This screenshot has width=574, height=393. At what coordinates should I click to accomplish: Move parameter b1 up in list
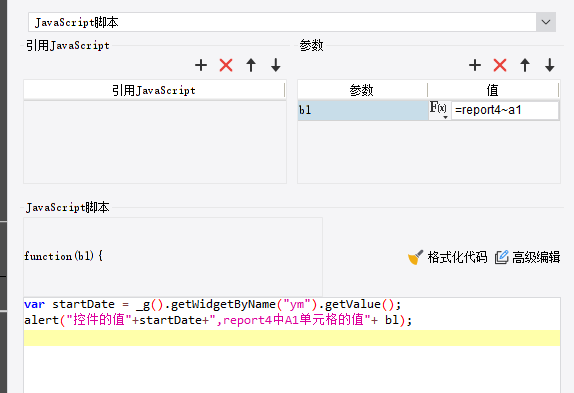pyautogui.click(x=525, y=65)
